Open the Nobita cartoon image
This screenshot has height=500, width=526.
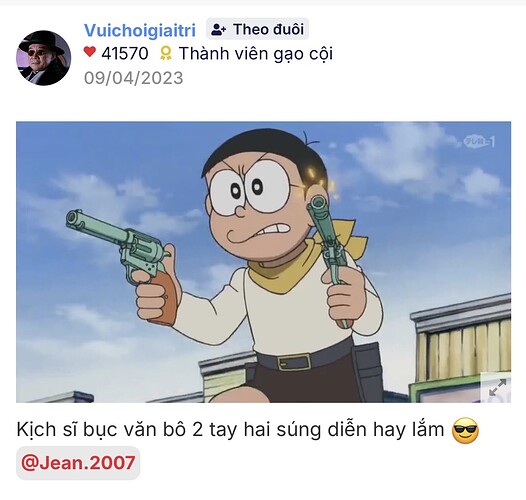point(263,262)
